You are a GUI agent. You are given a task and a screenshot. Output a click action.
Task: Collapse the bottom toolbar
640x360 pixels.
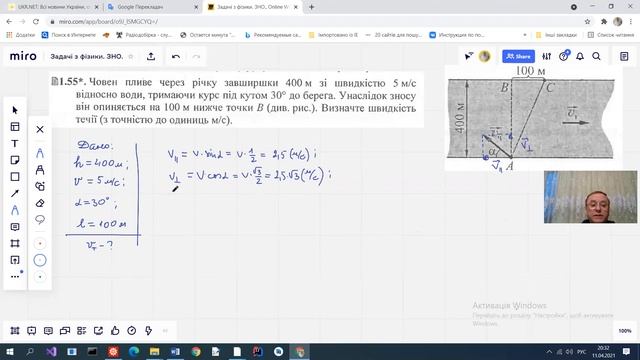pos(165,331)
